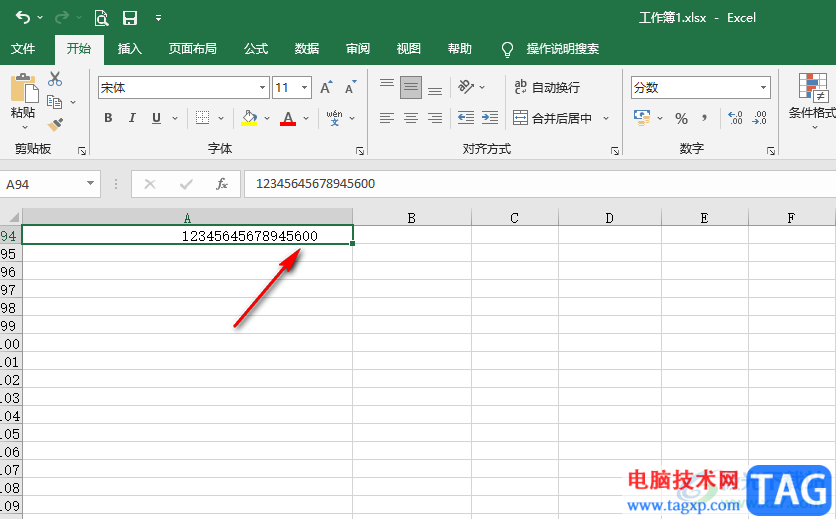Align text left

pos(387,118)
